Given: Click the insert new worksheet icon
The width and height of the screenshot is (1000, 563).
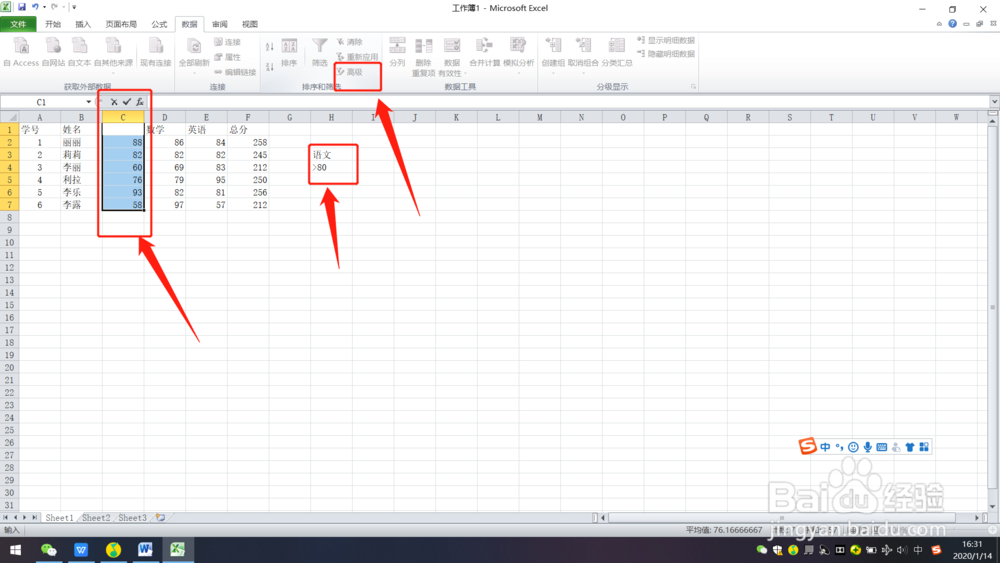Looking at the screenshot, I should coord(161,518).
